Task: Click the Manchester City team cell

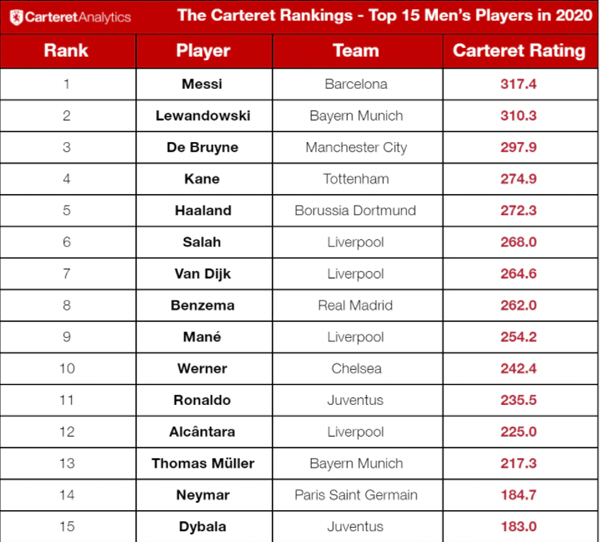Action: pos(356,147)
